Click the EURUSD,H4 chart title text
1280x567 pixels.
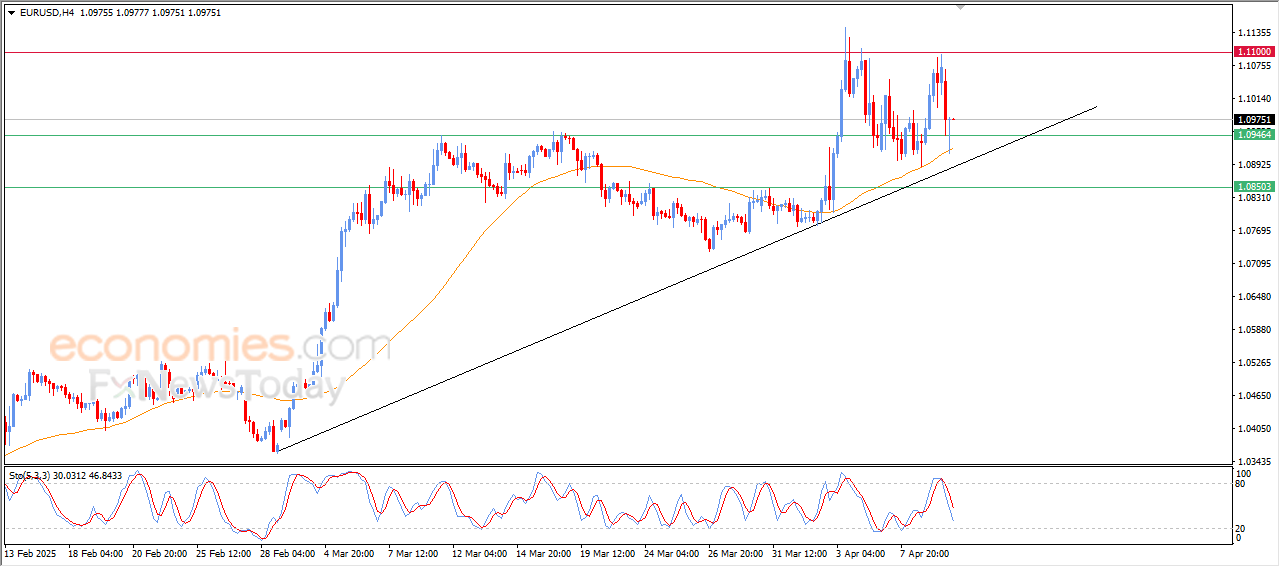pos(45,13)
